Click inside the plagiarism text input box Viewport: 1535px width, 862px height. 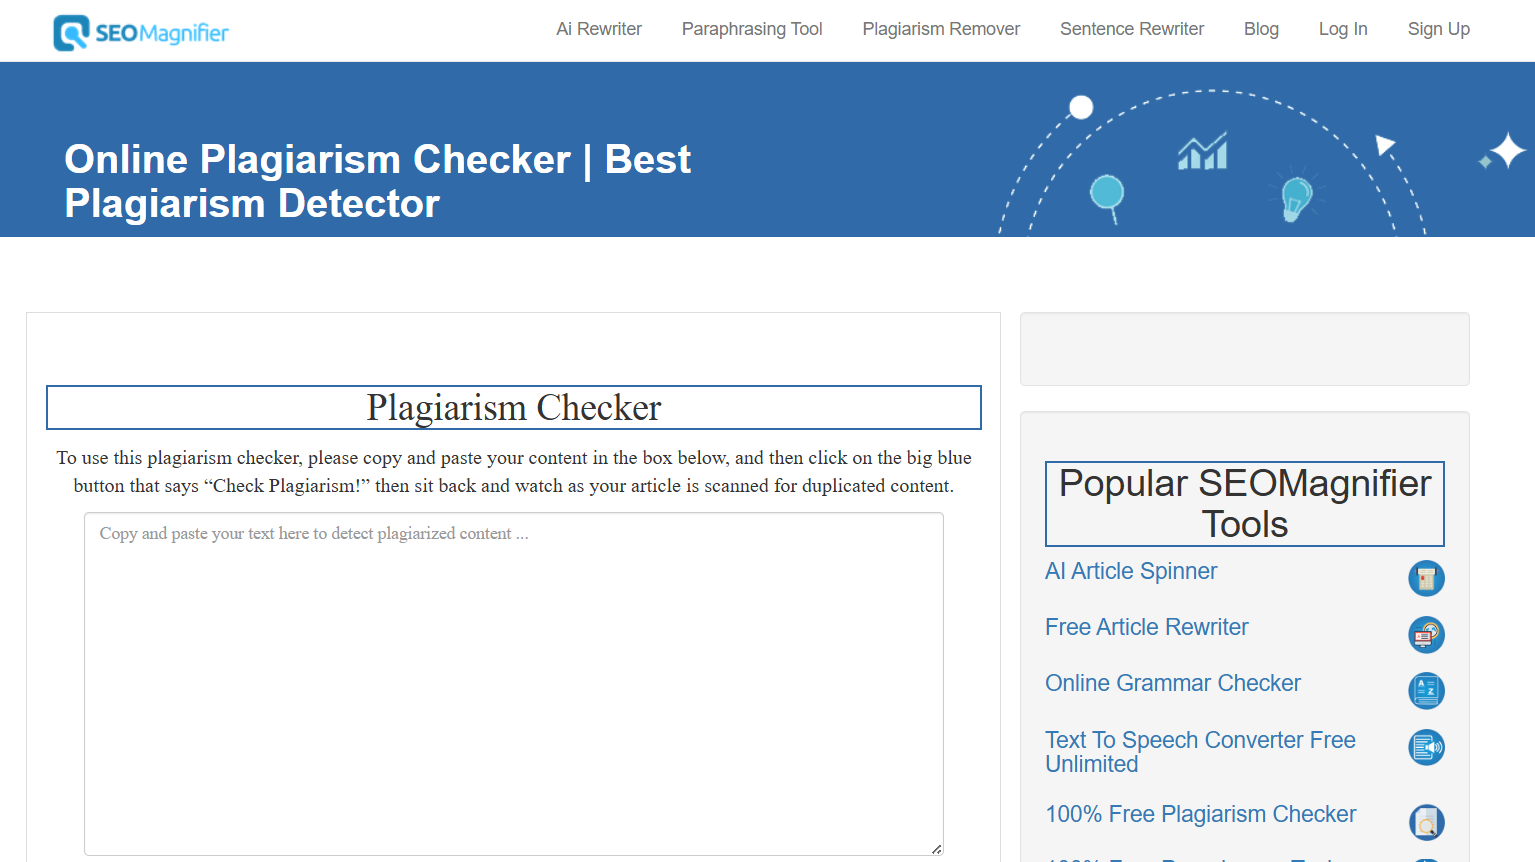point(513,682)
